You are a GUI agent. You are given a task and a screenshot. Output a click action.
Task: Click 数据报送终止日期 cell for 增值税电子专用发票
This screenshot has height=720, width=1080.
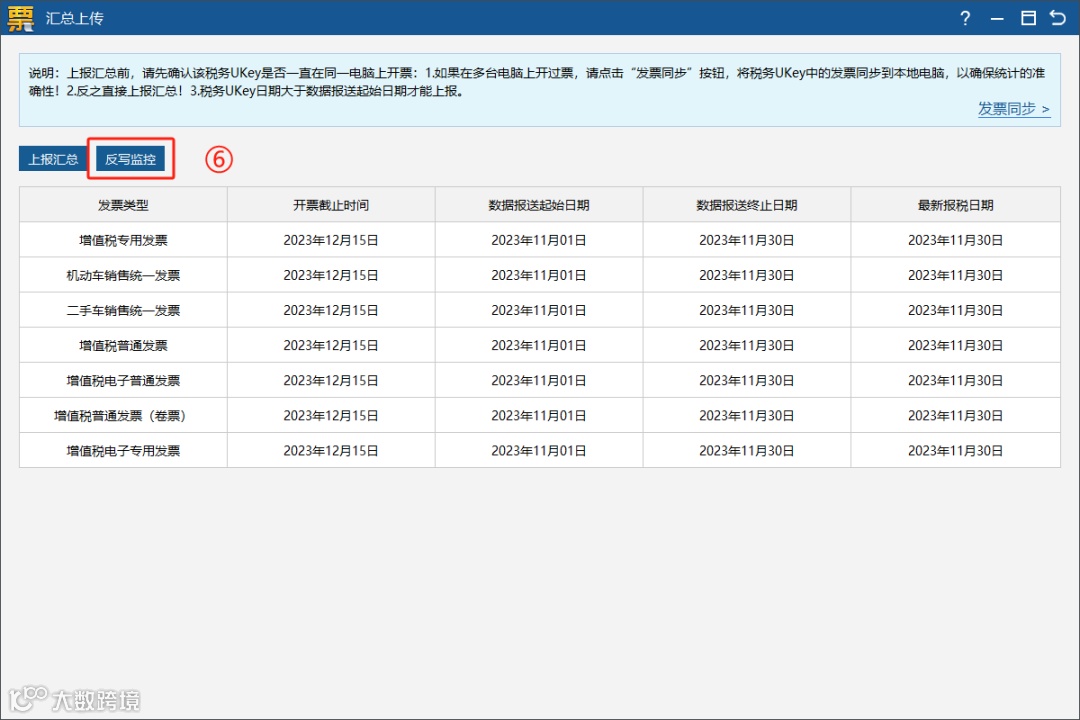tap(747, 451)
